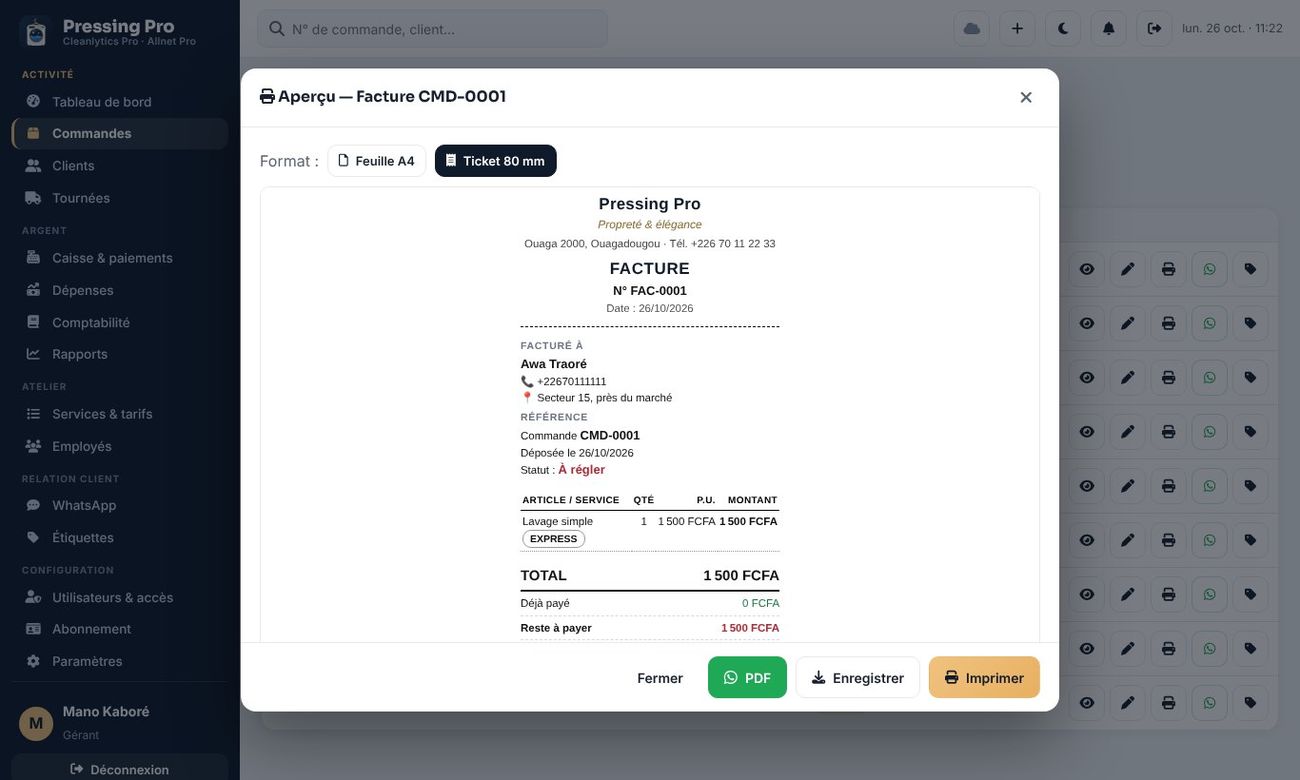Send the invoice PDF via WhatsApp button
The image size is (1300, 780).
click(x=747, y=678)
